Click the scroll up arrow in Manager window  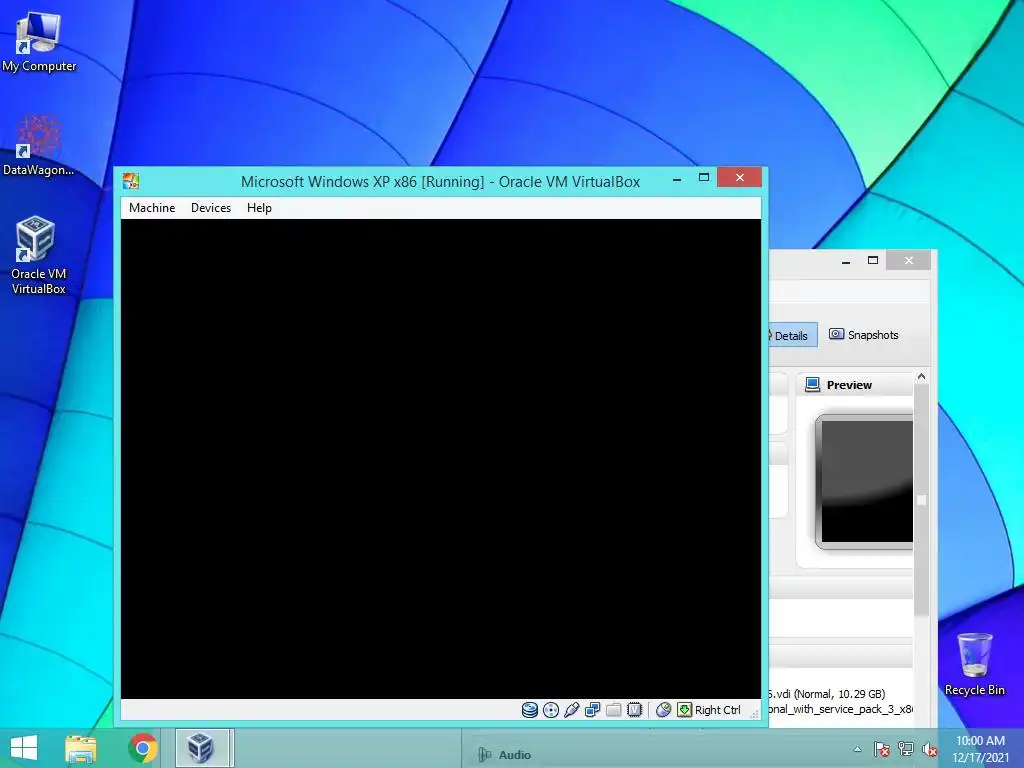pyautogui.click(x=921, y=377)
